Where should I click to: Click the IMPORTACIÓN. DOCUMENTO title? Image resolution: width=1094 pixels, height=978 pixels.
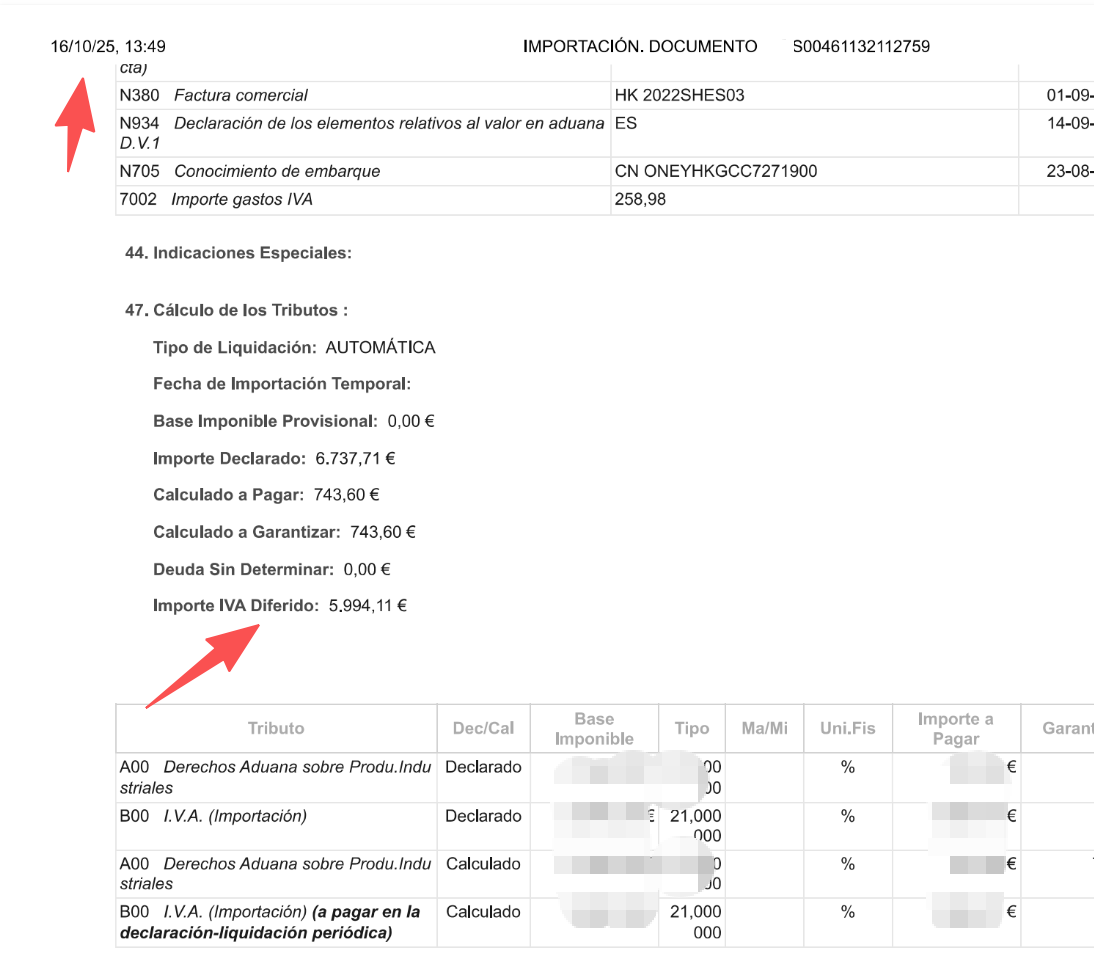click(640, 46)
